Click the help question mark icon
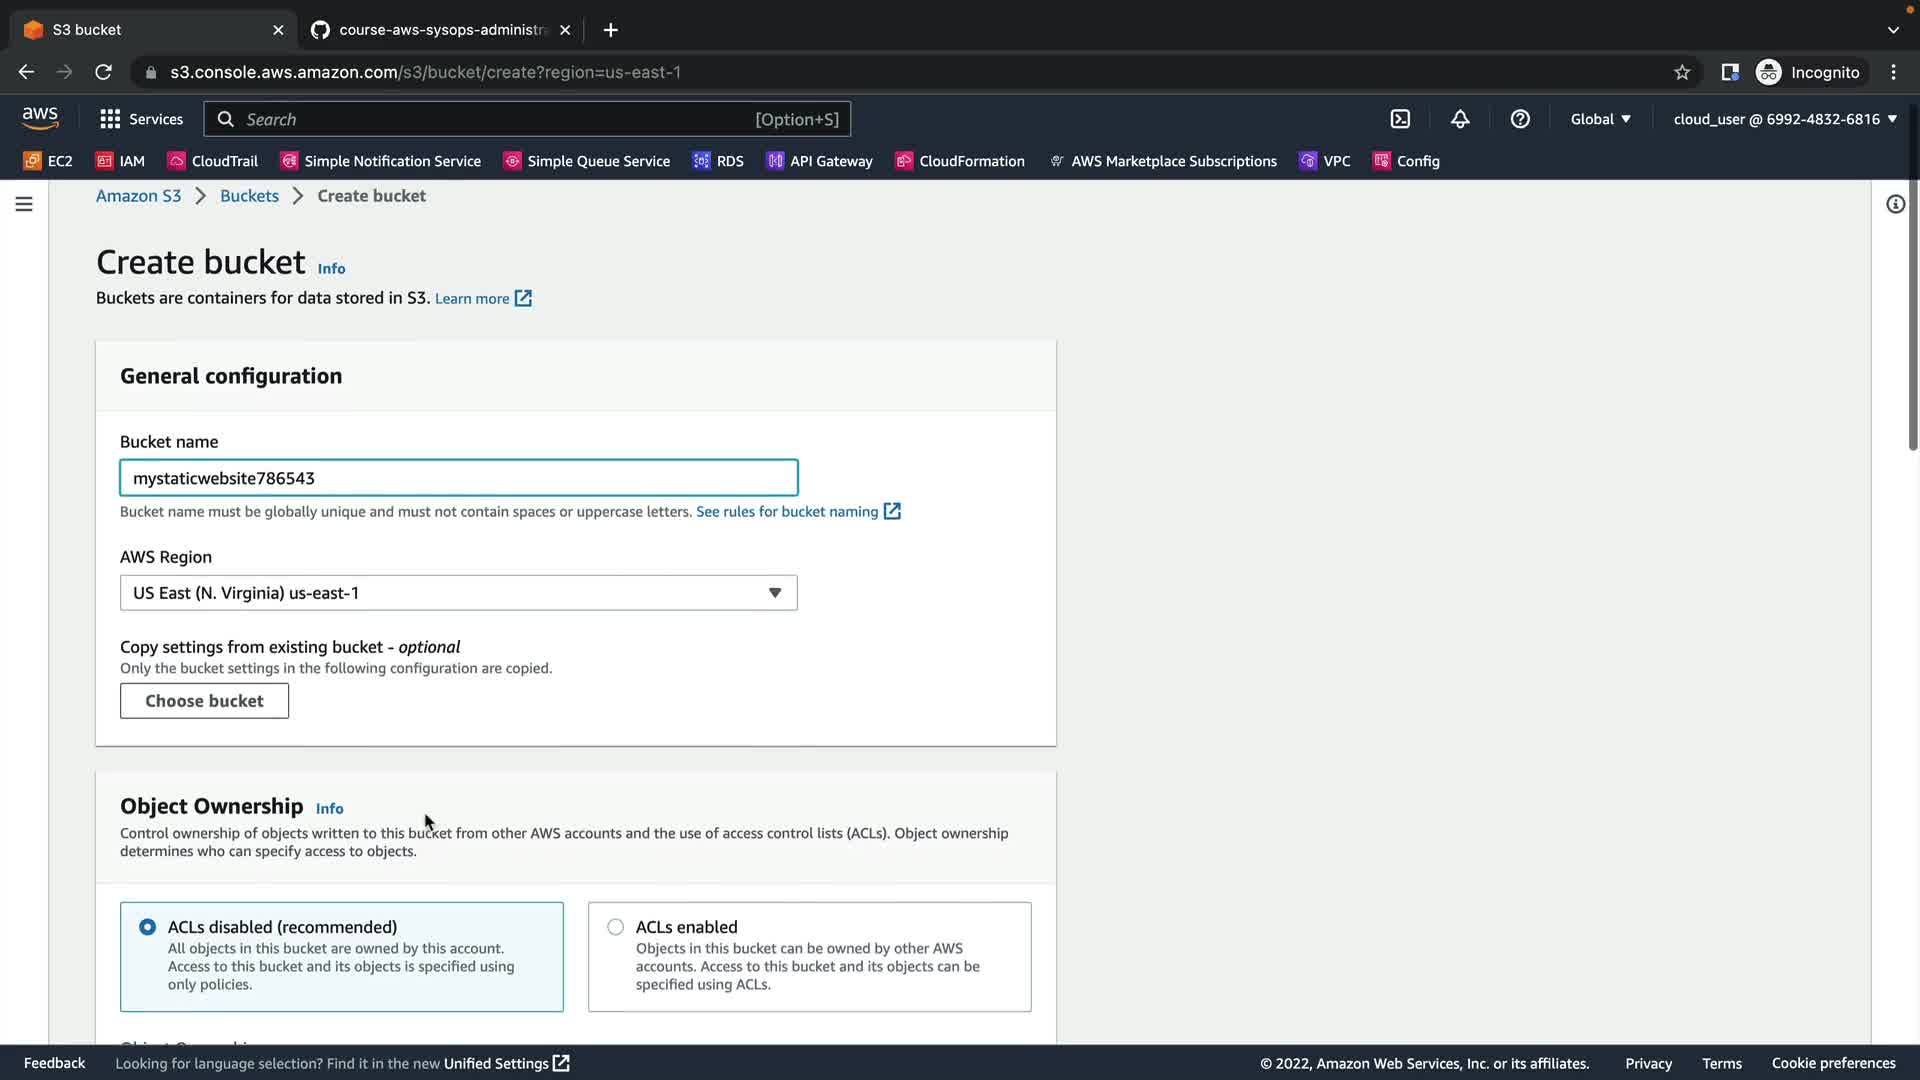The width and height of the screenshot is (1920, 1080). click(1520, 119)
